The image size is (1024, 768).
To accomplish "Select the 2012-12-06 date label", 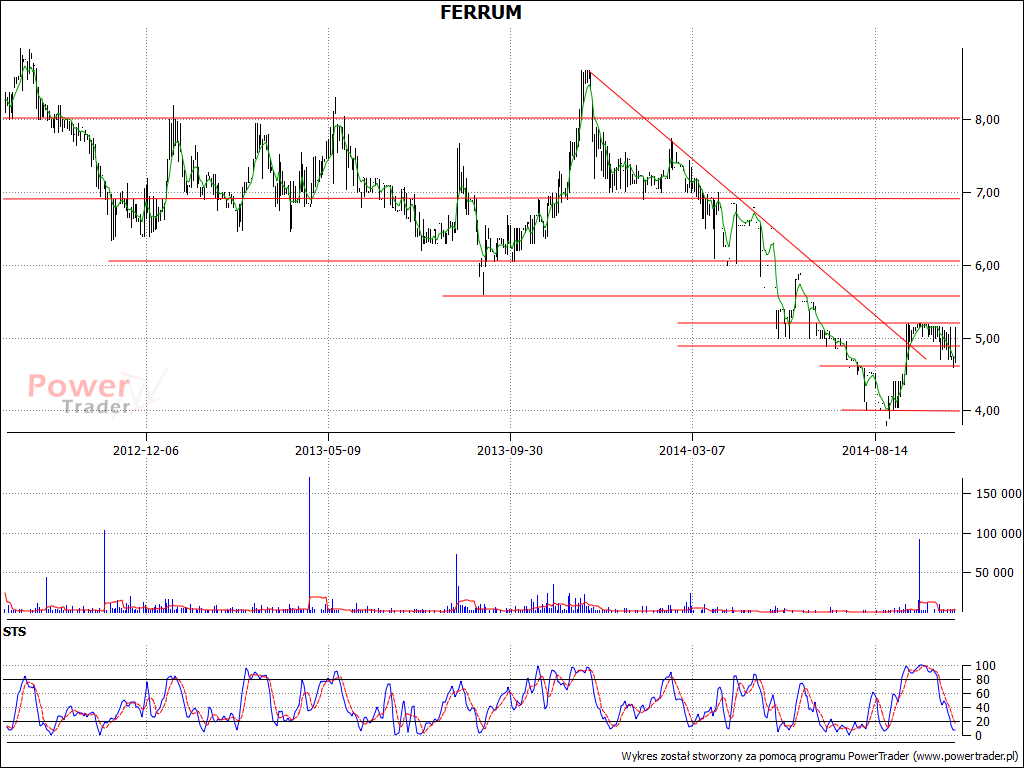I will coord(146,451).
